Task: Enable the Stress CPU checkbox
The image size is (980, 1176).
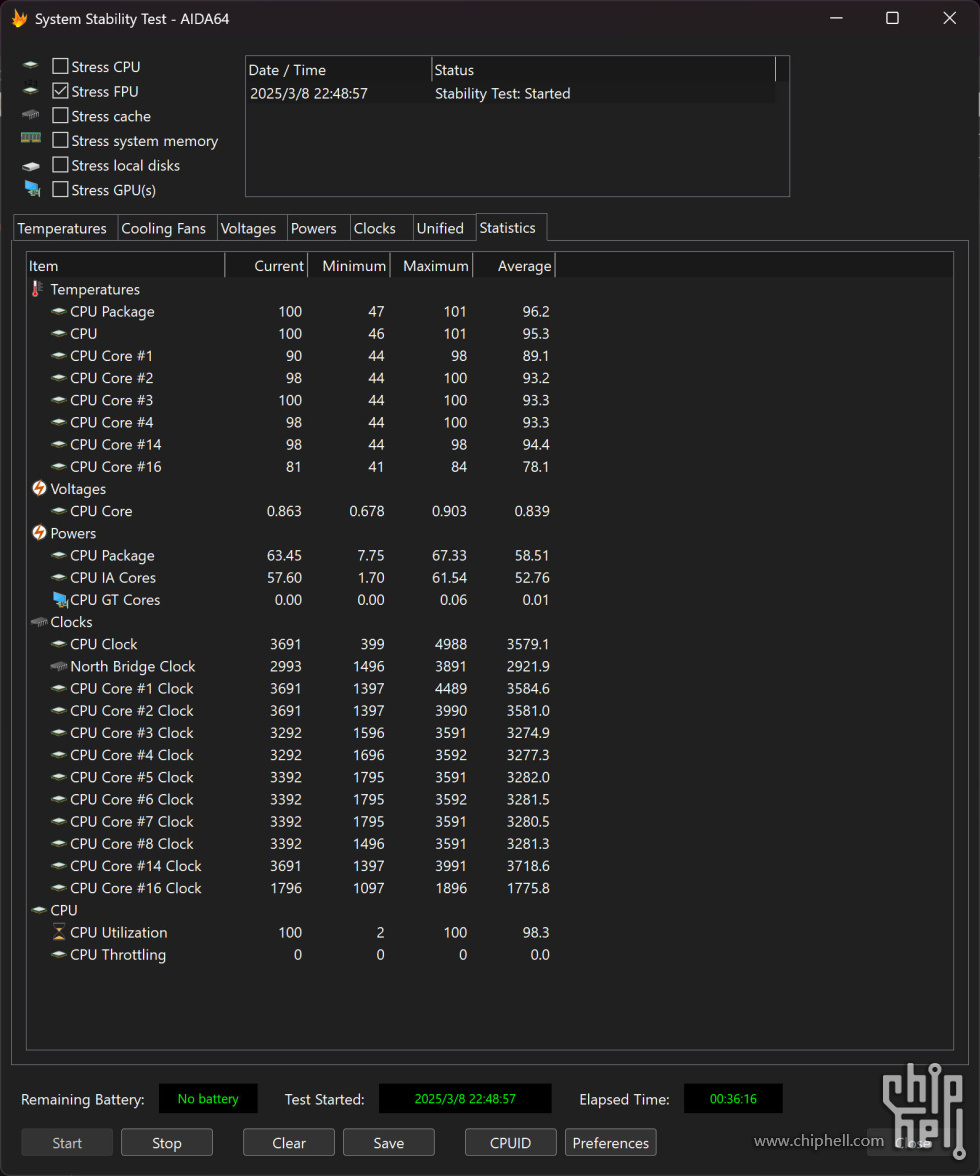Action: (x=60, y=66)
